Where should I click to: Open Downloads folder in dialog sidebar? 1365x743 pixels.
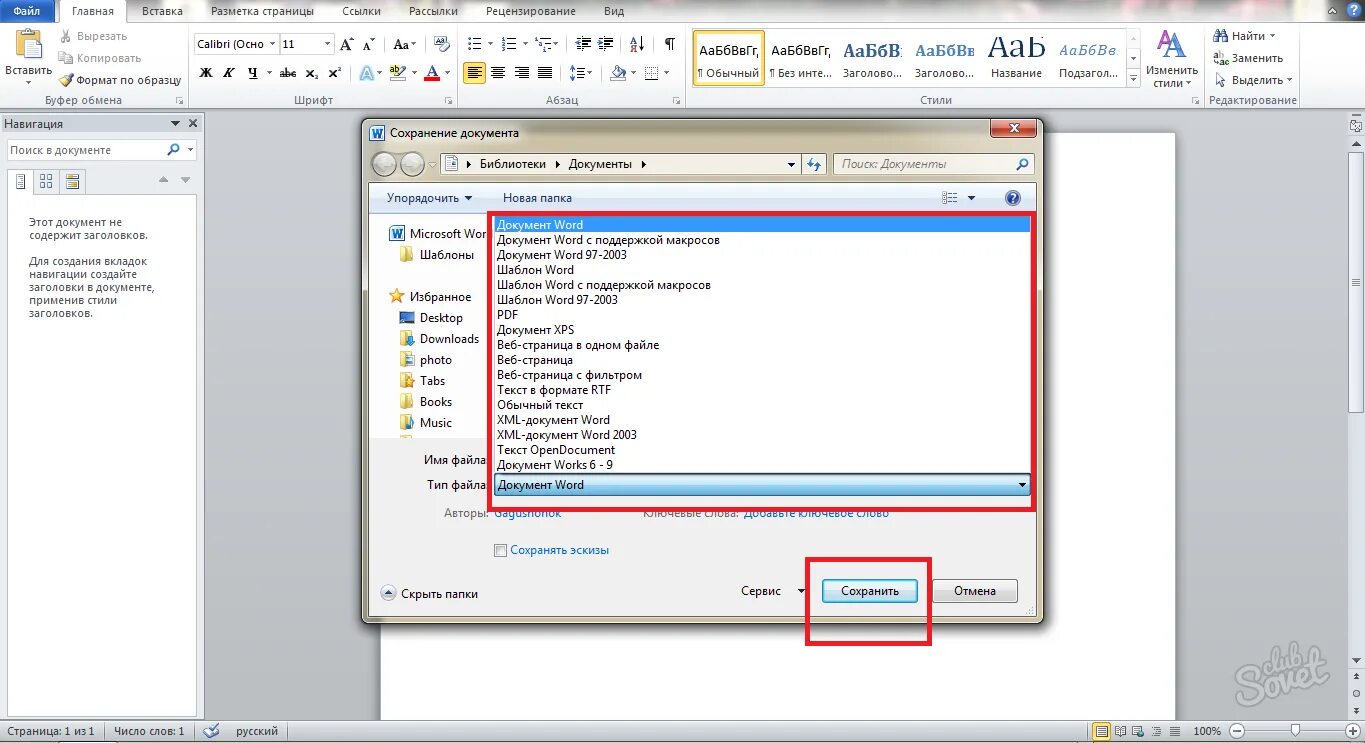pyautogui.click(x=440, y=339)
